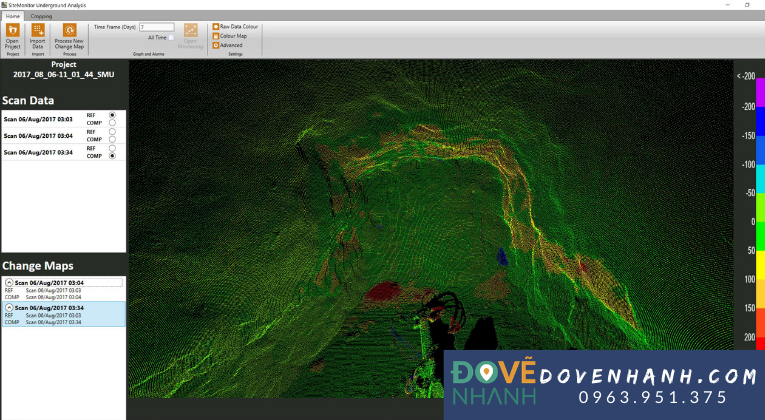Select 'Scan 06/Aug/2017 03:04' scan data row
This screenshot has height=420, width=765.
pyautogui.click(x=63, y=136)
